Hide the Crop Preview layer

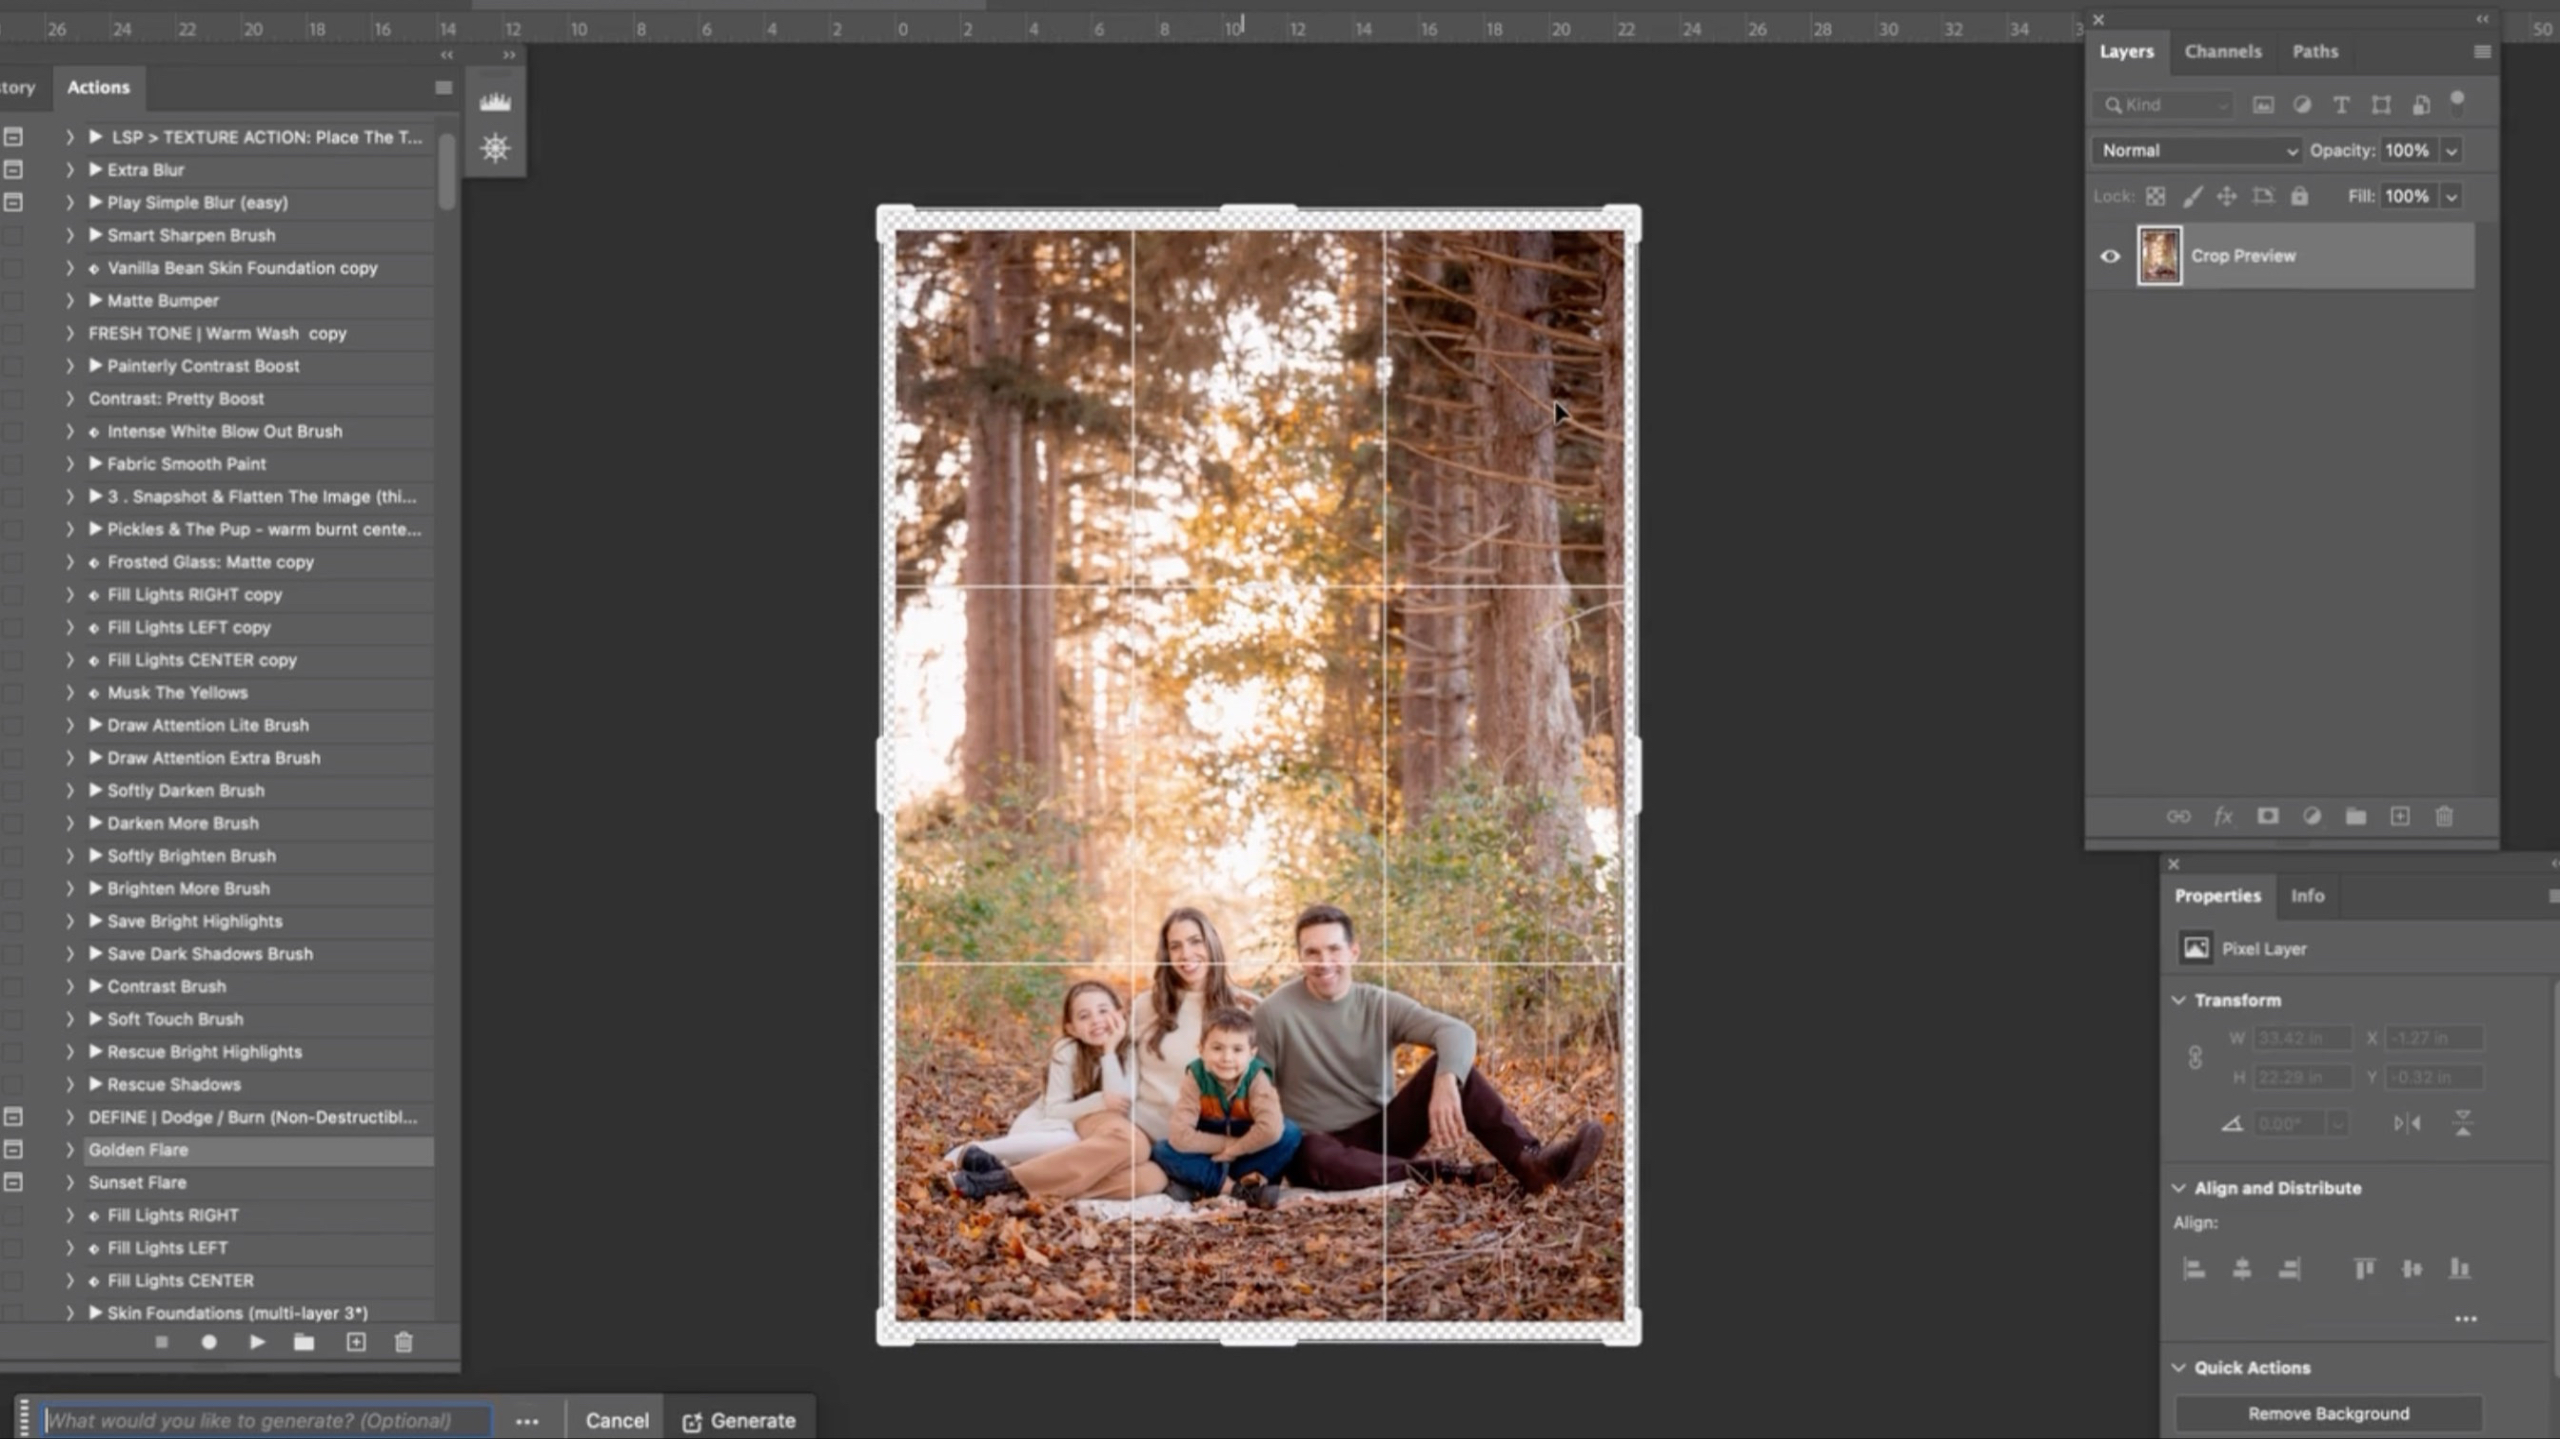[x=2110, y=256]
